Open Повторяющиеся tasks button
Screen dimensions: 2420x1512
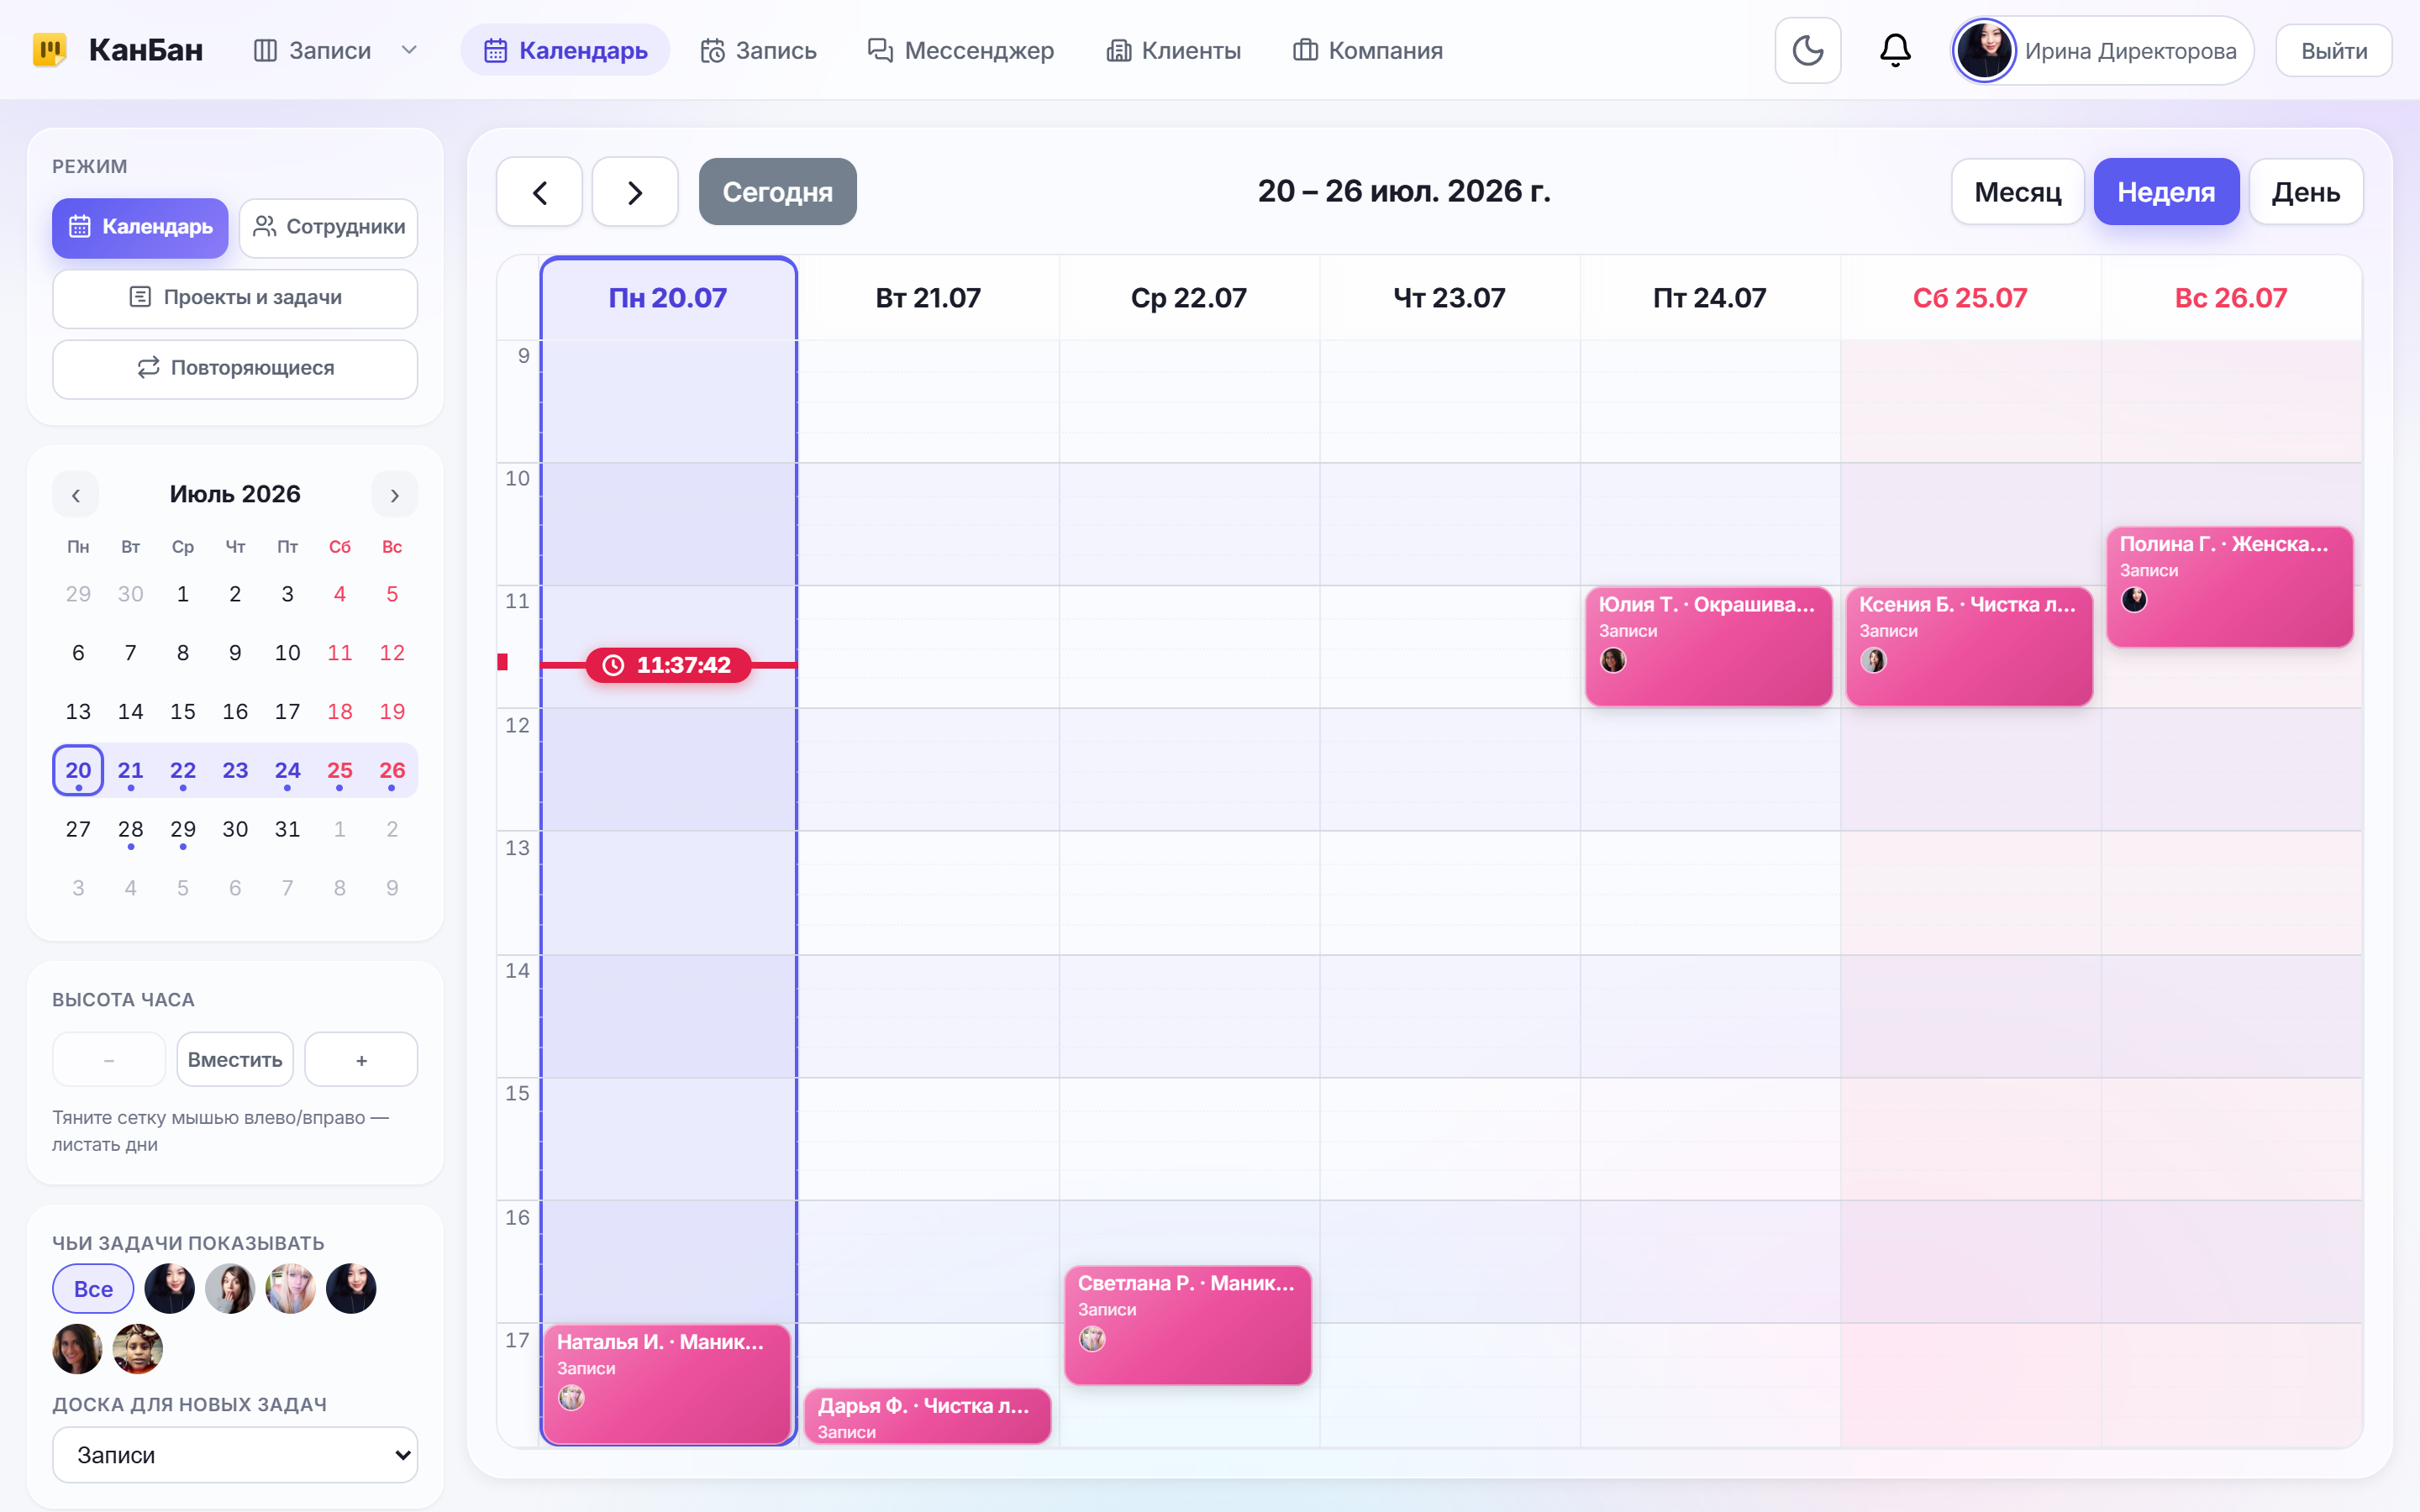(x=235, y=368)
